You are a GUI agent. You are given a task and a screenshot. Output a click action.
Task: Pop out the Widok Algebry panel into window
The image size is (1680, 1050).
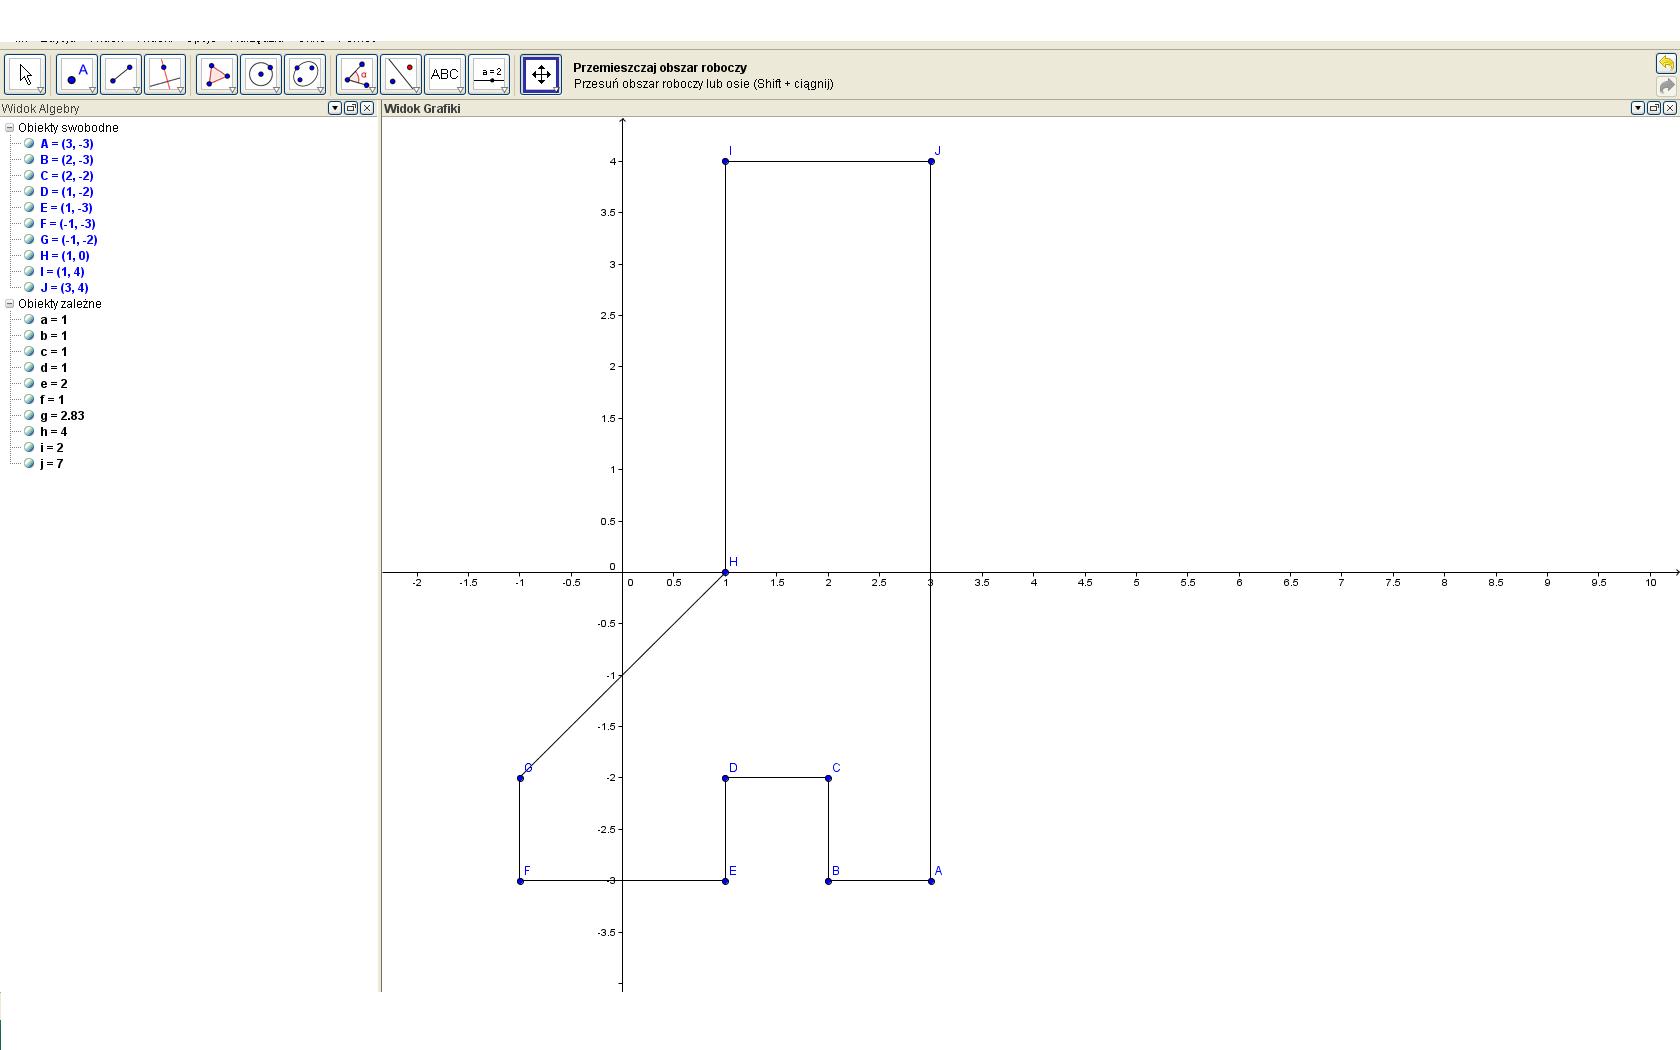tap(351, 108)
